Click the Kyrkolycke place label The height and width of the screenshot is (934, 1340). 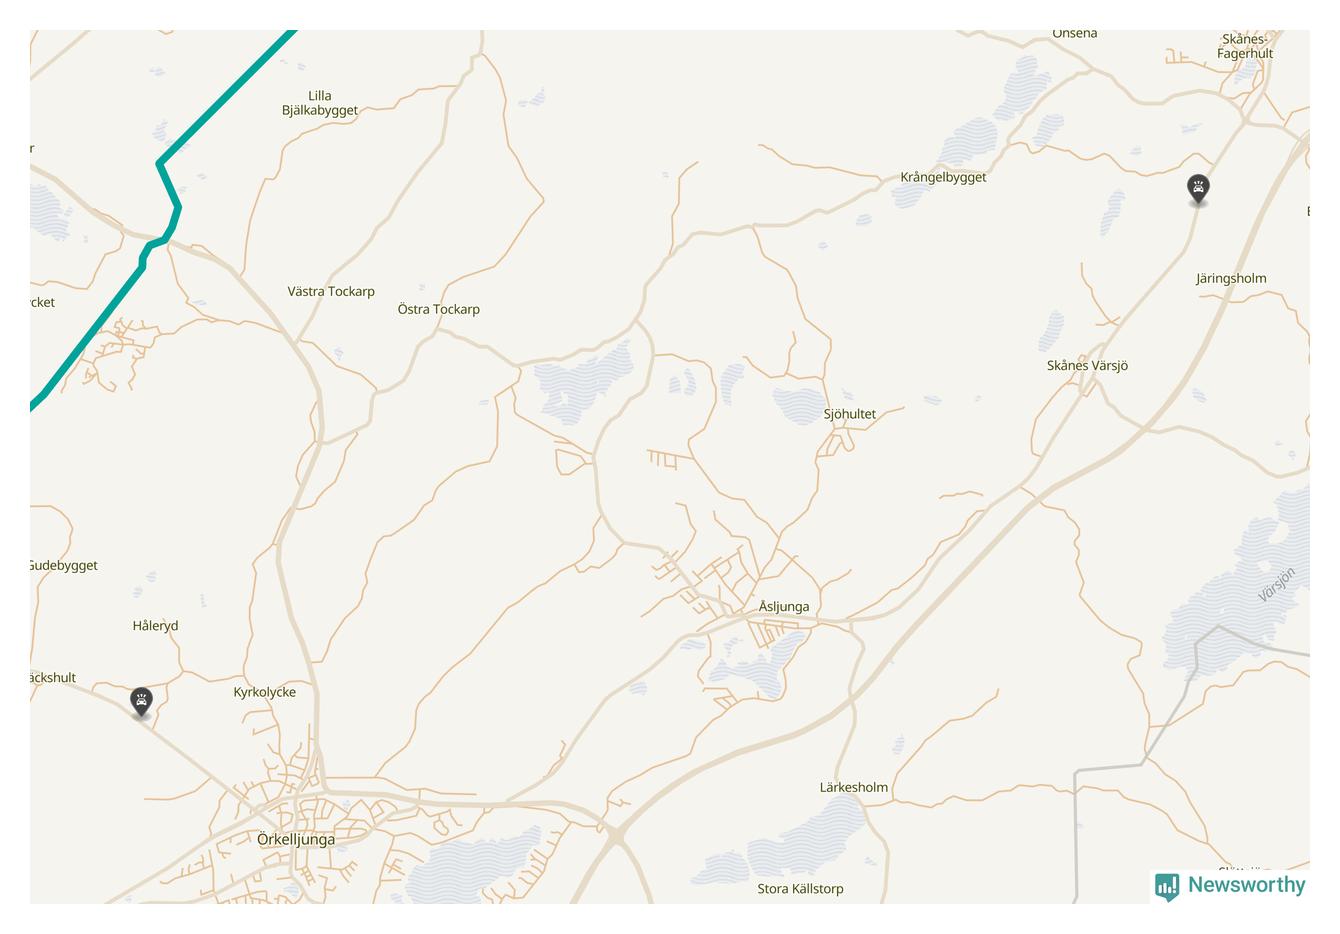(264, 692)
